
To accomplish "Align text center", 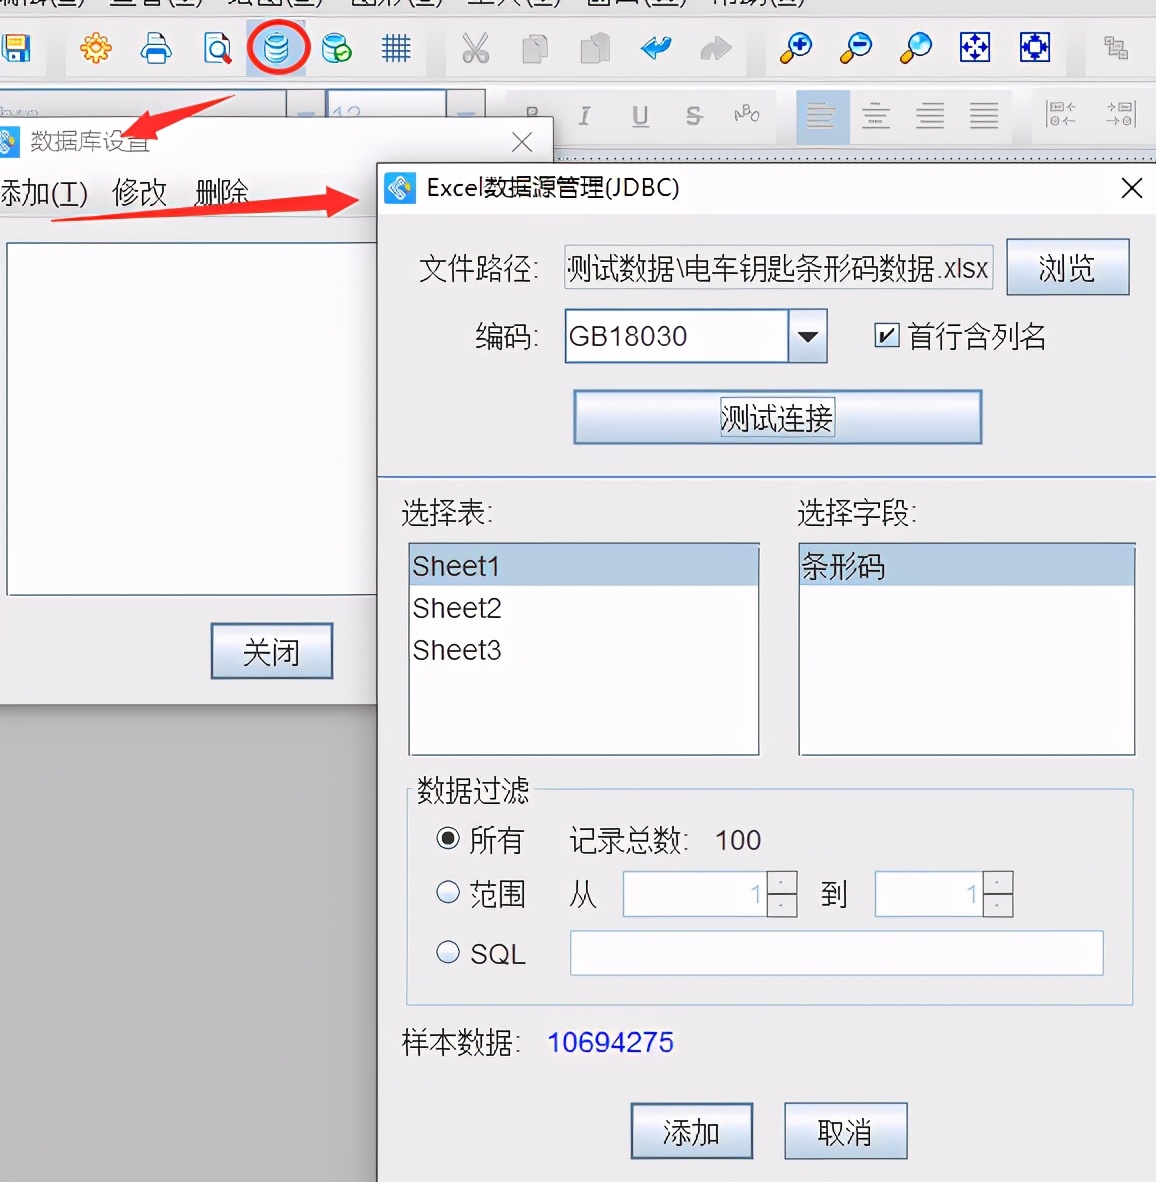I will (x=876, y=116).
